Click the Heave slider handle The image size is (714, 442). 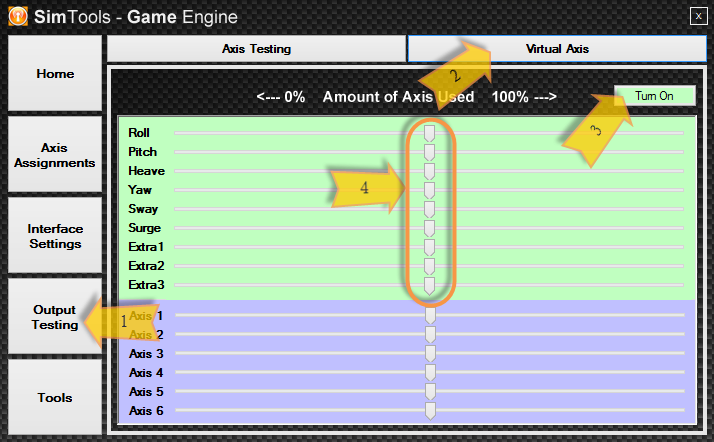[429, 172]
